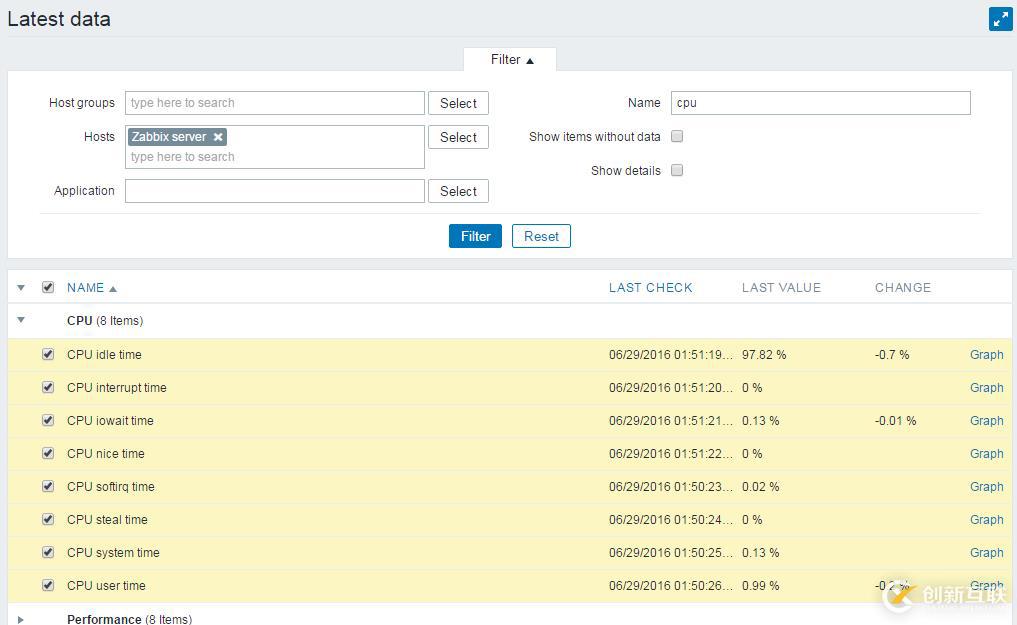Remove Zabbix server host with its x icon
The image size is (1017, 625).
pos(217,137)
